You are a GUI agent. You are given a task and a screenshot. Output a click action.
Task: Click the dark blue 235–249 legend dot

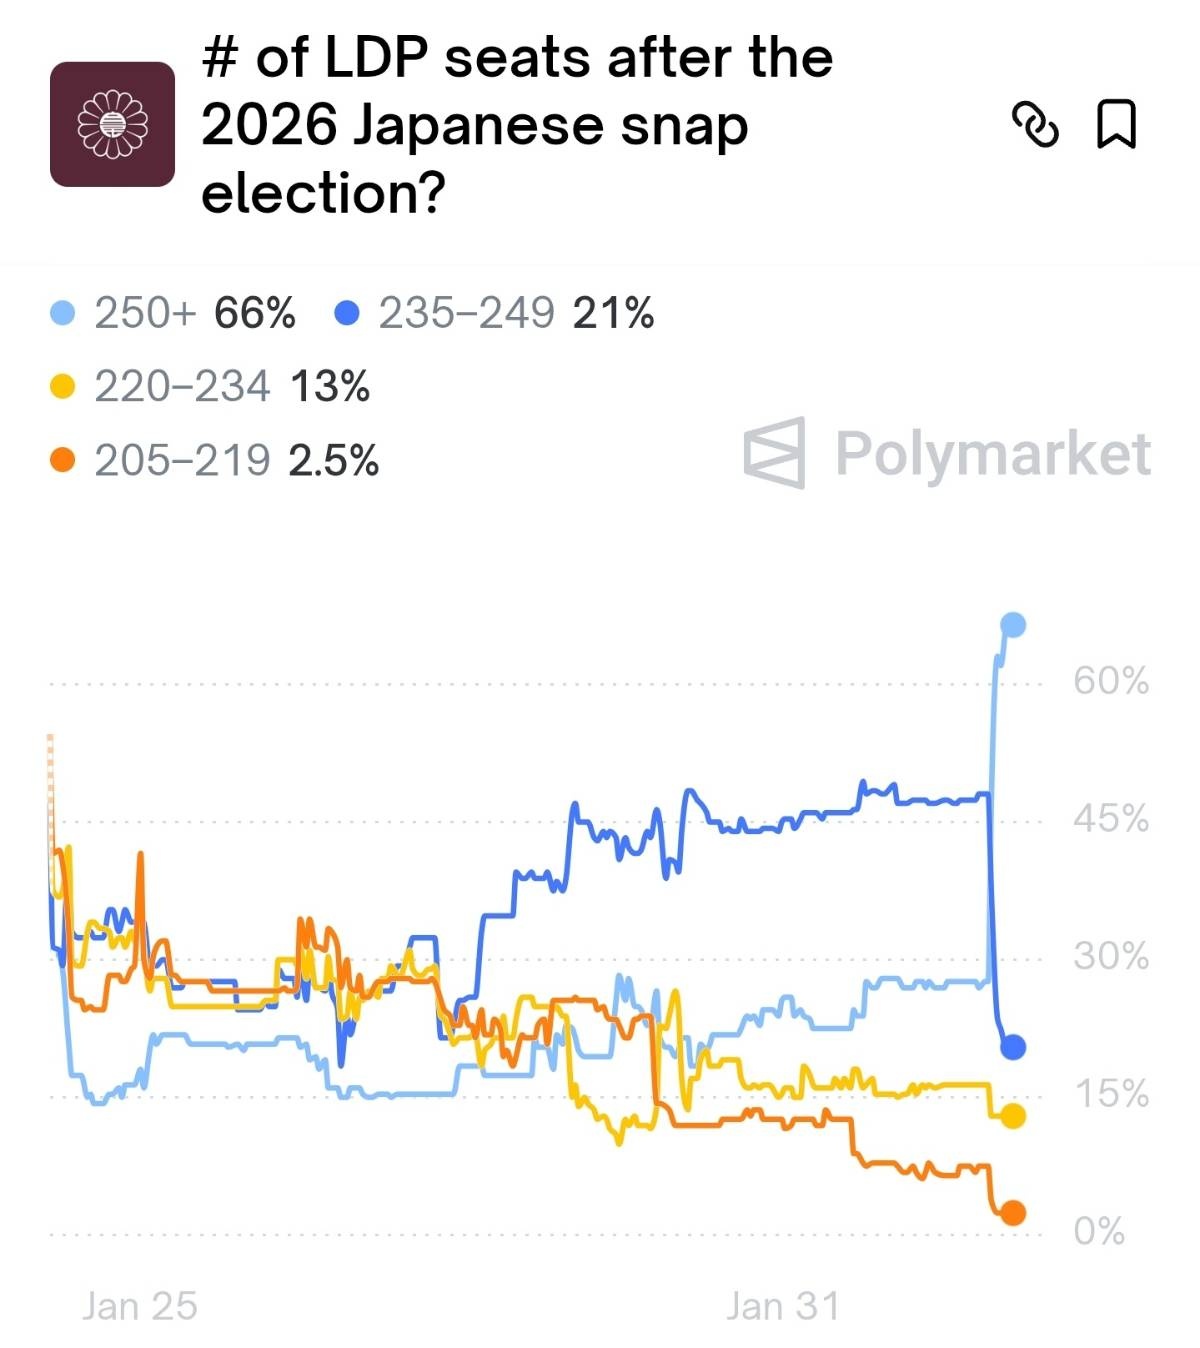[x=347, y=314]
